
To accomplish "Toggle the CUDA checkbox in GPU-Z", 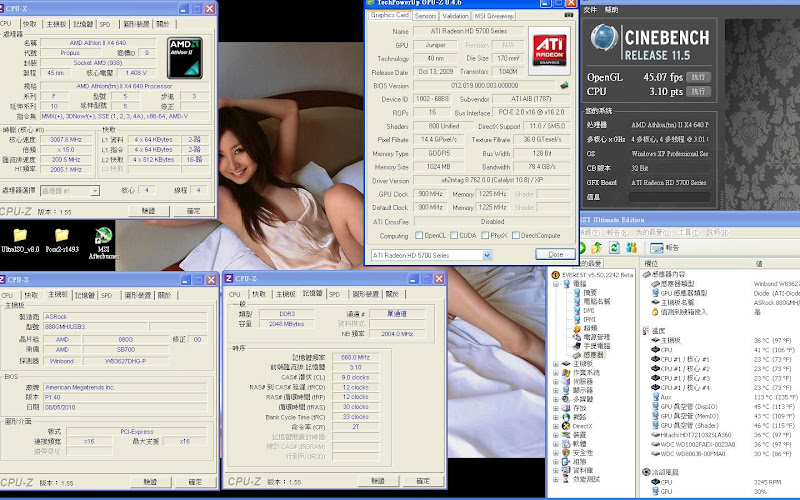I will [454, 235].
